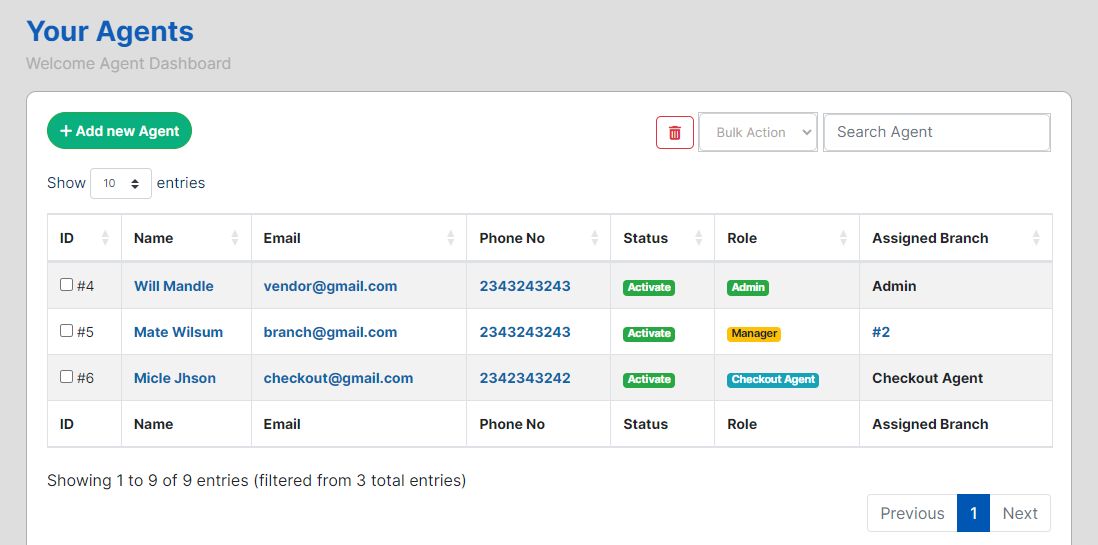
Task: Sort by Email column sort arrows
Action: (450, 238)
